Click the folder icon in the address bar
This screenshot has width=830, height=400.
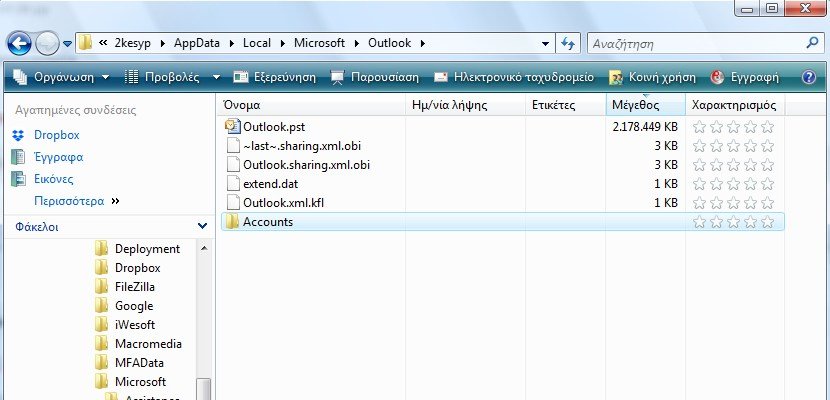pos(85,43)
